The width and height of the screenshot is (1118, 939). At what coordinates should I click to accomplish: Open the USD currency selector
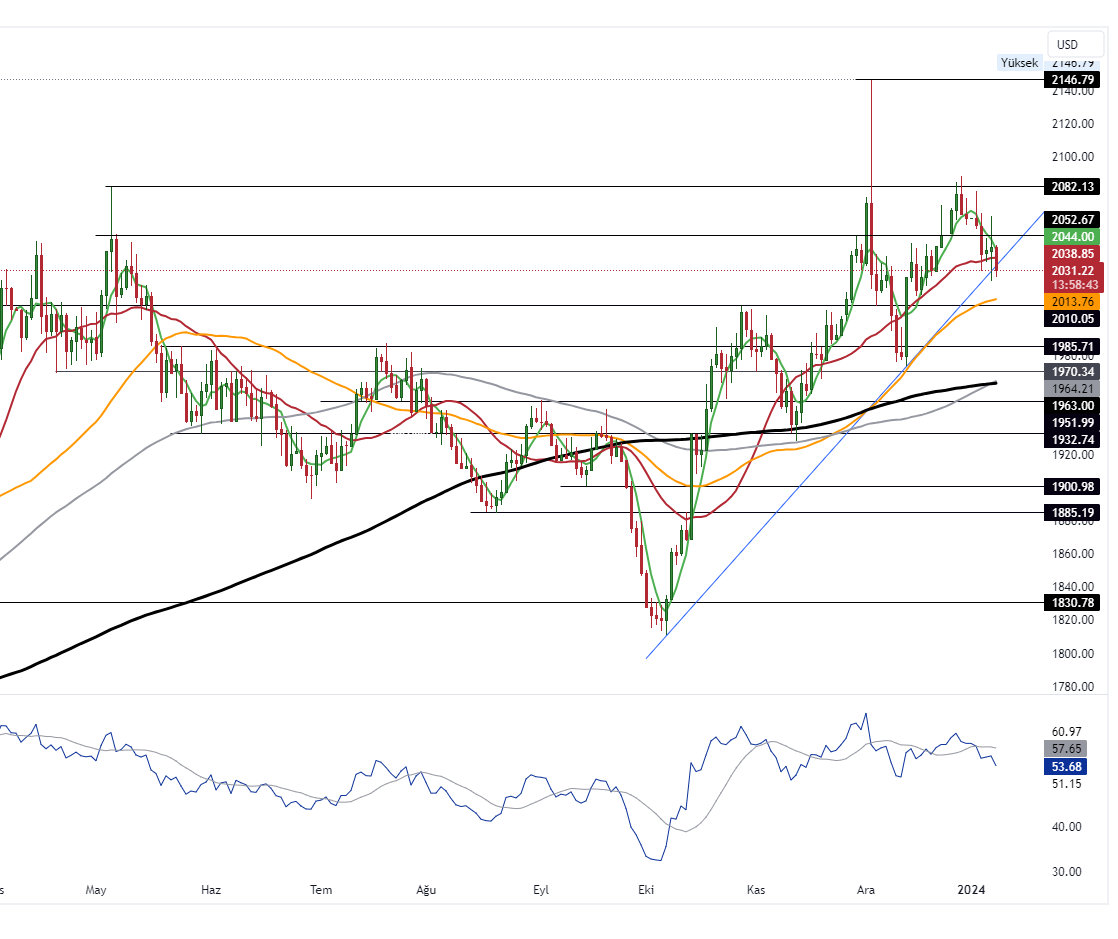click(1067, 44)
